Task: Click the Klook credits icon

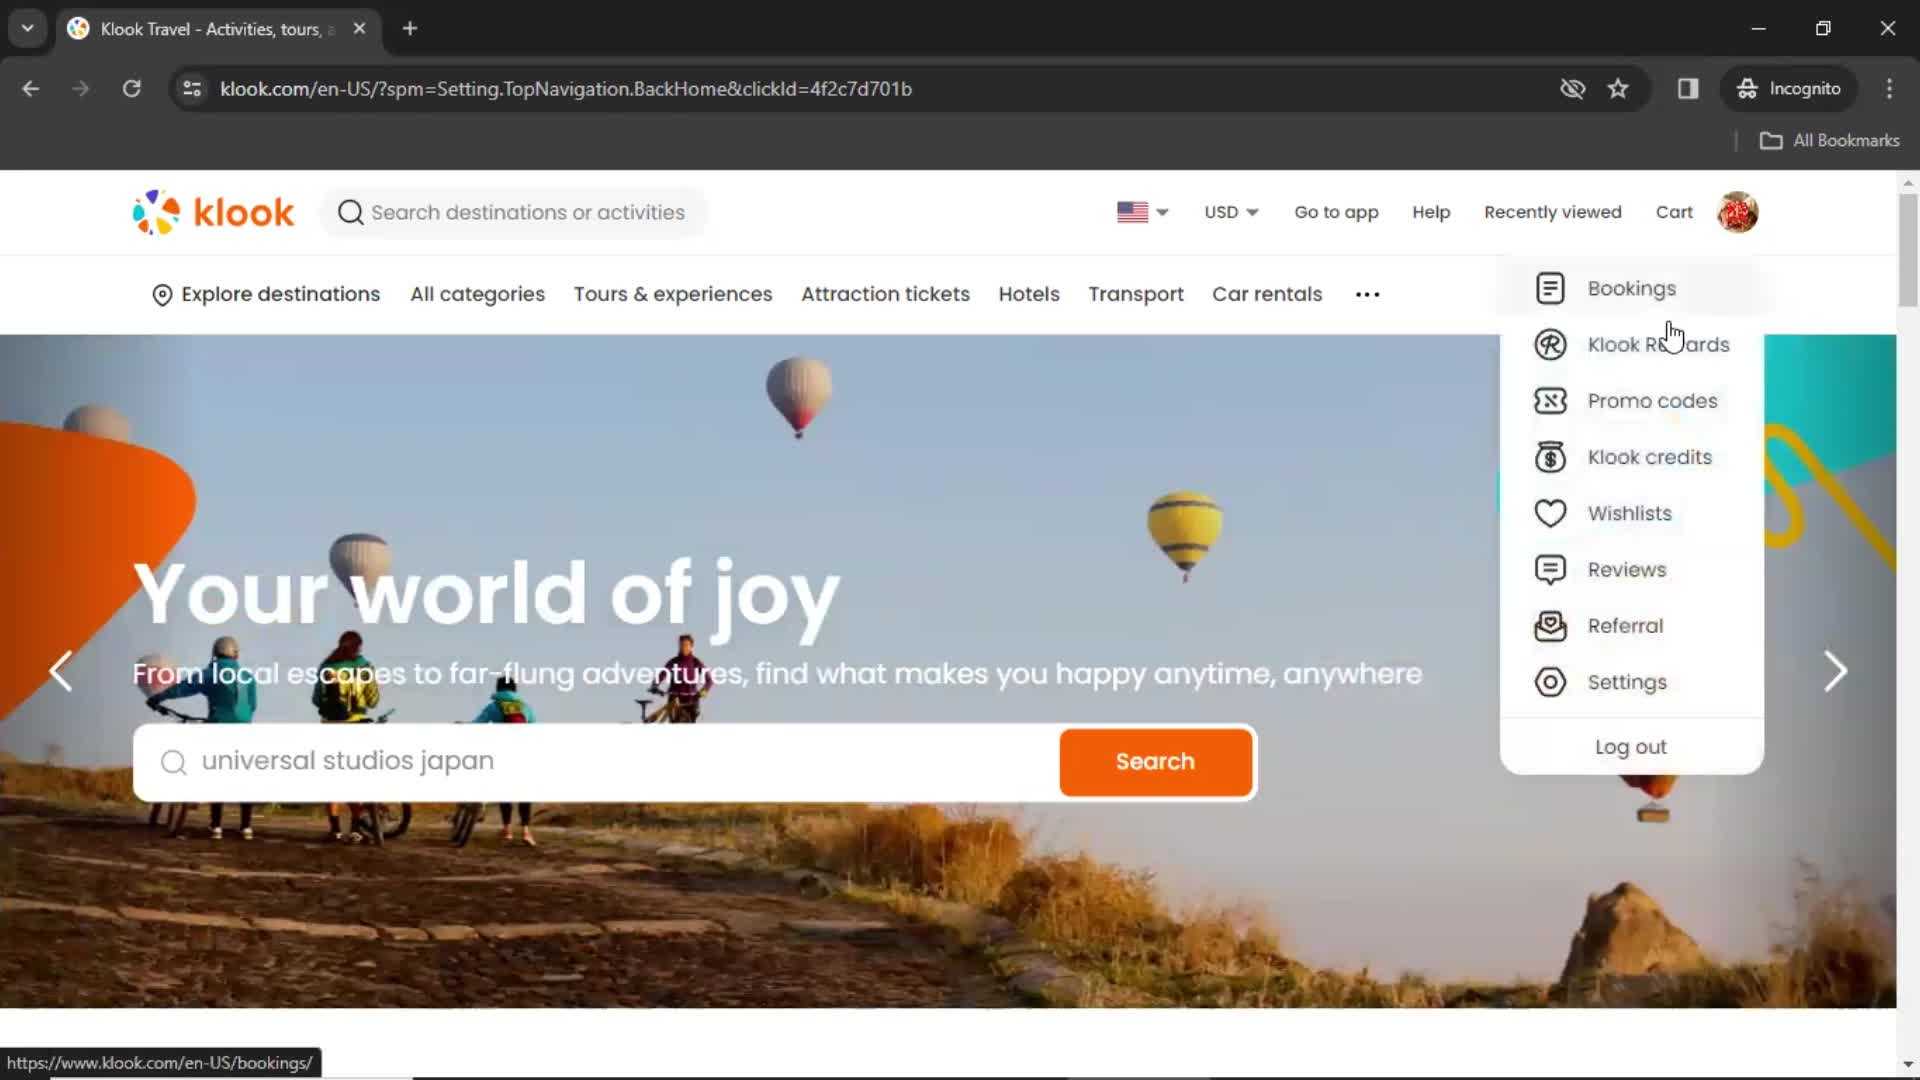Action: (x=1549, y=456)
